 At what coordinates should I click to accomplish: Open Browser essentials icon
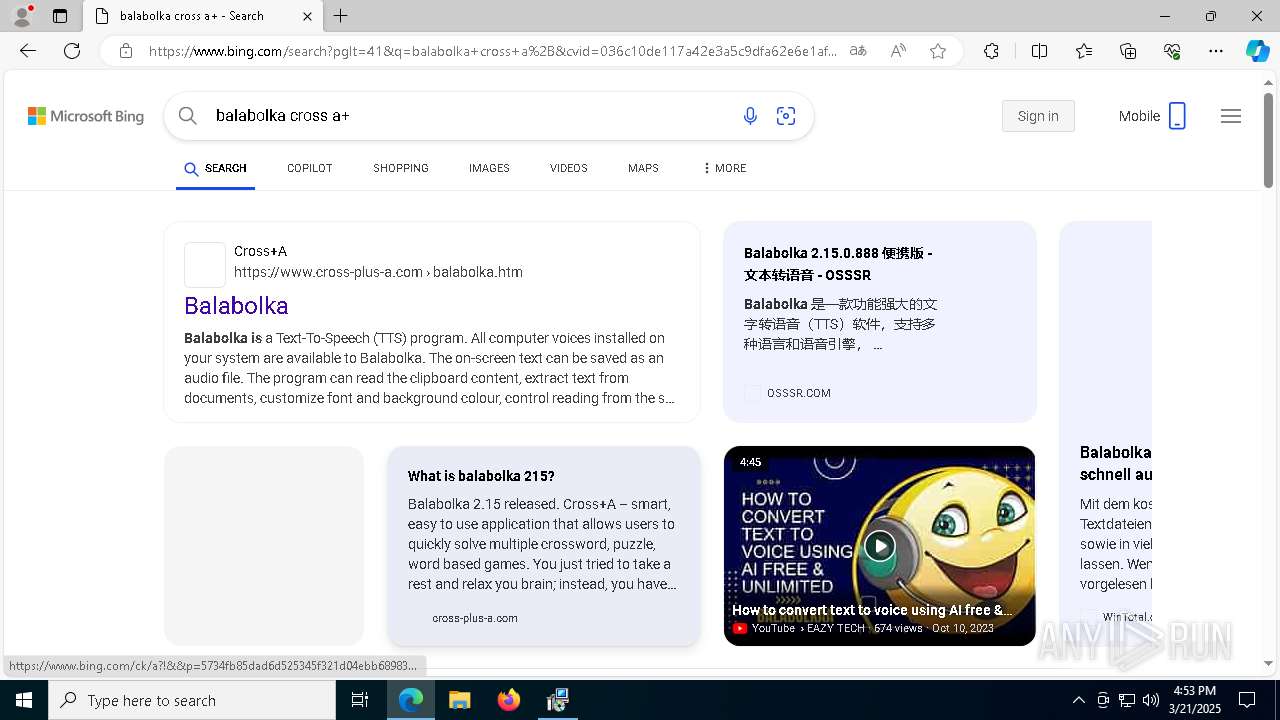[1172, 51]
